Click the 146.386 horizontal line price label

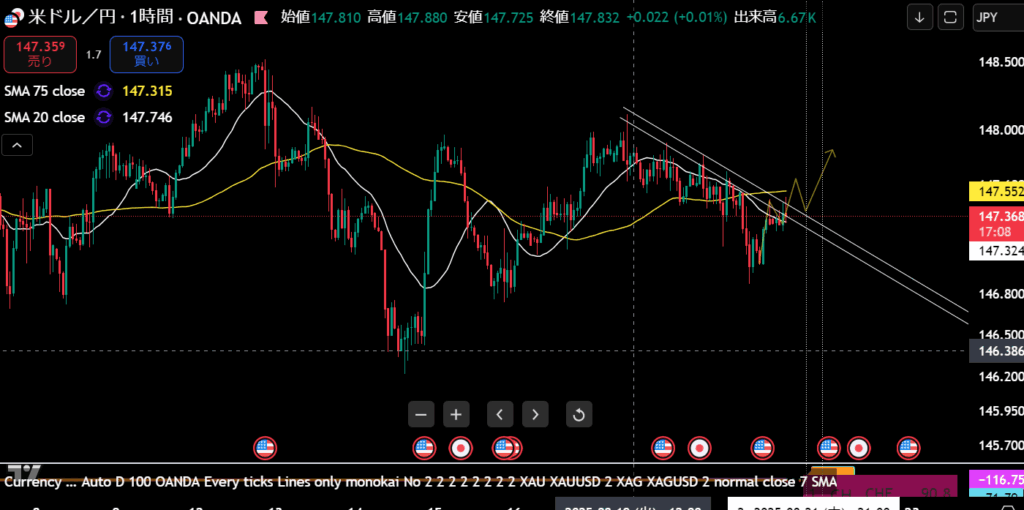[996, 351]
